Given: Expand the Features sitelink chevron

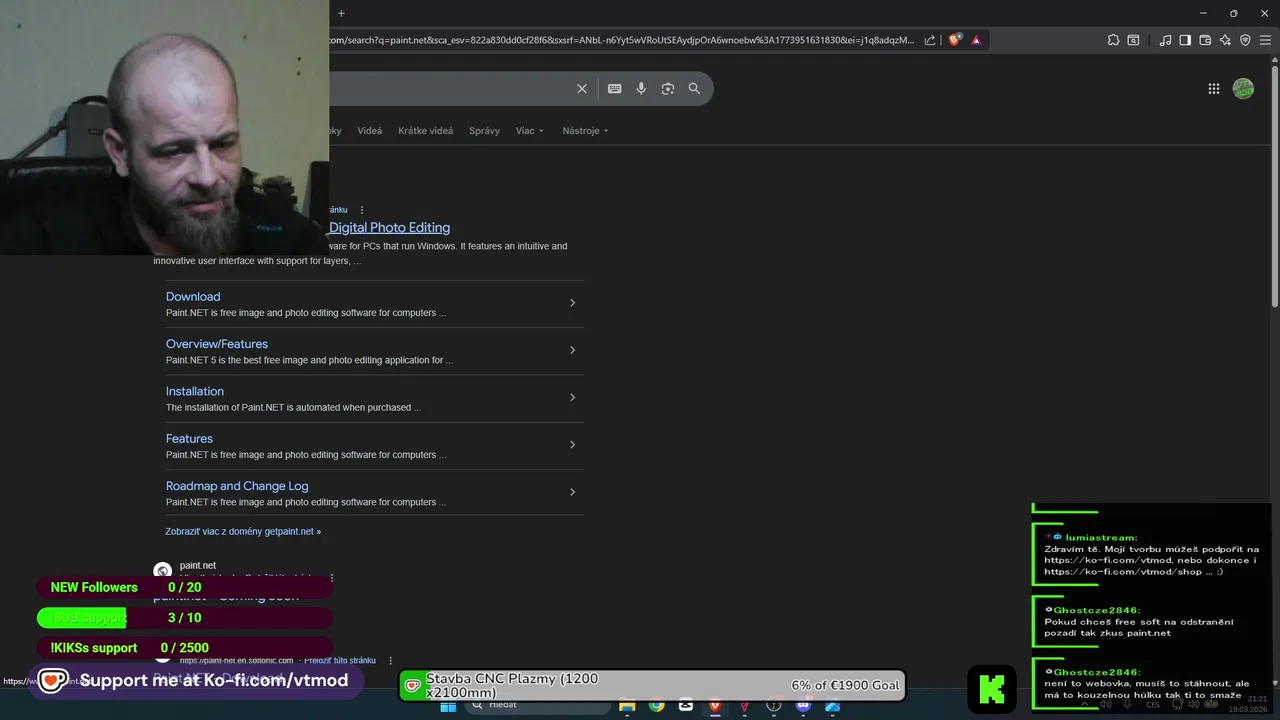Looking at the screenshot, I should point(572,445).
